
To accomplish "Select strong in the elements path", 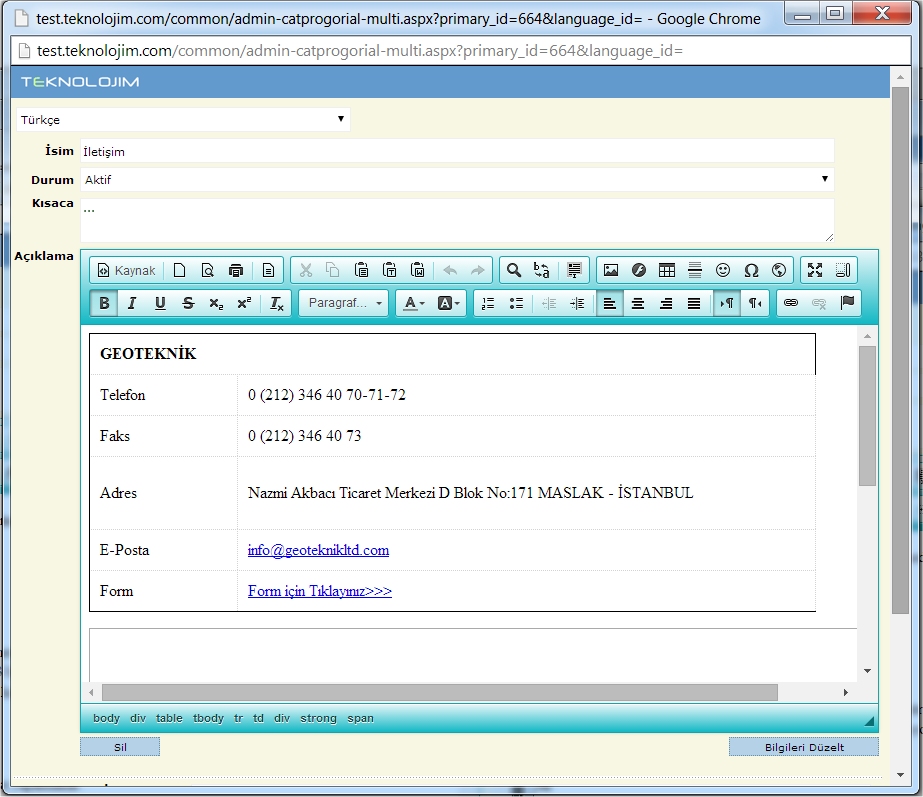I will click(318, 718).
